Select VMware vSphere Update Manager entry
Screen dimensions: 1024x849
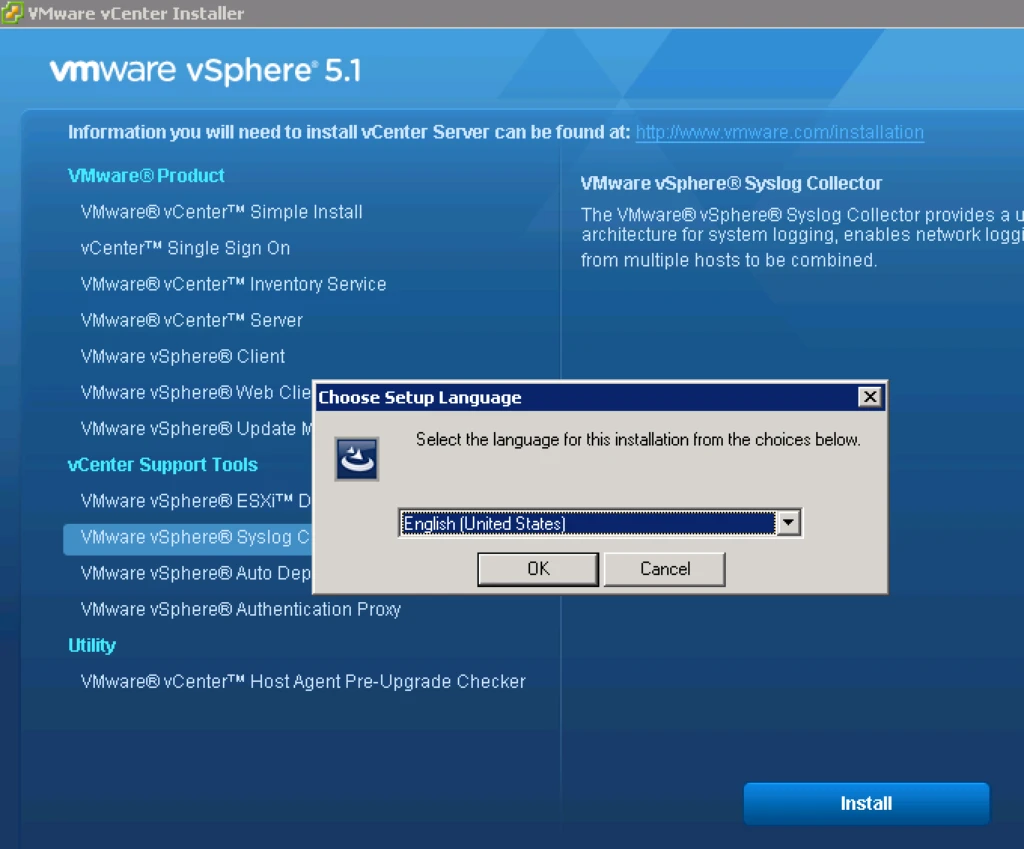[196, 428]
